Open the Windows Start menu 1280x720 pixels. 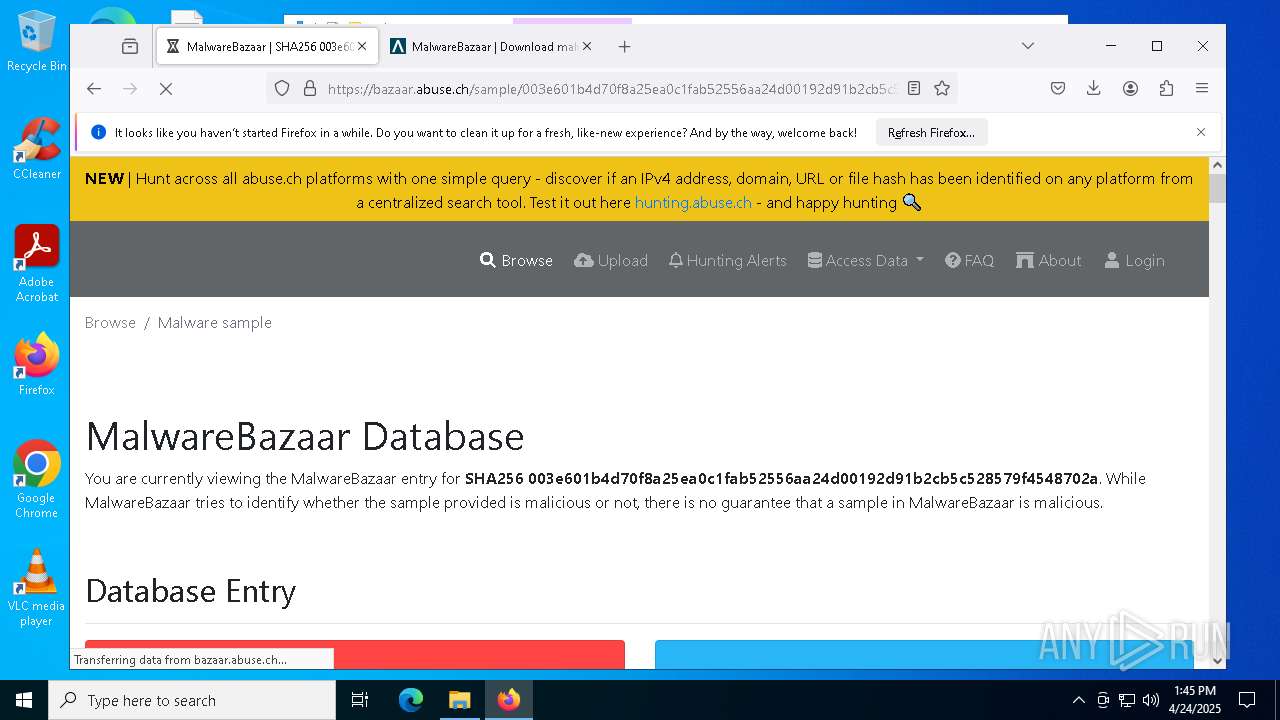click(x=24, y=700)
